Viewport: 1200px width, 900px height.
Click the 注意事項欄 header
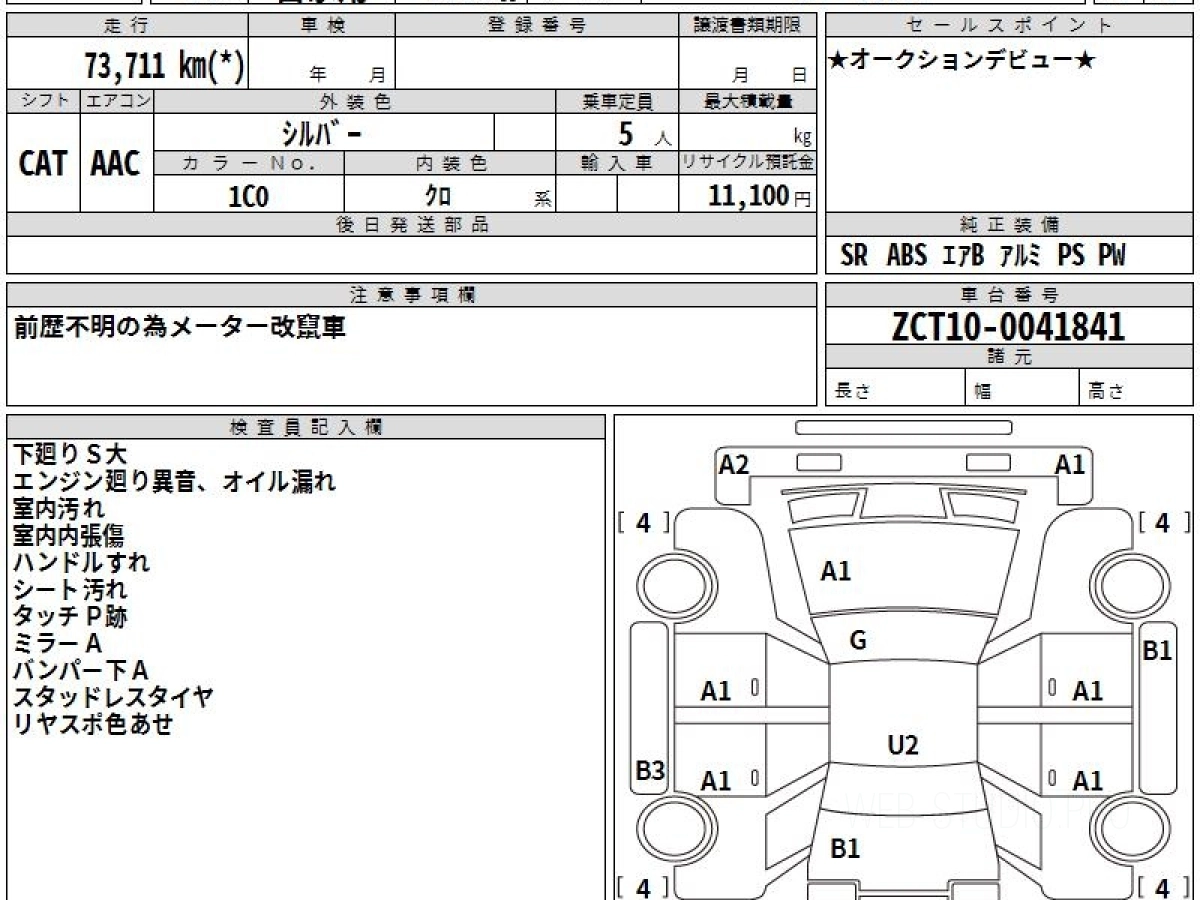(x=412, y=295)
